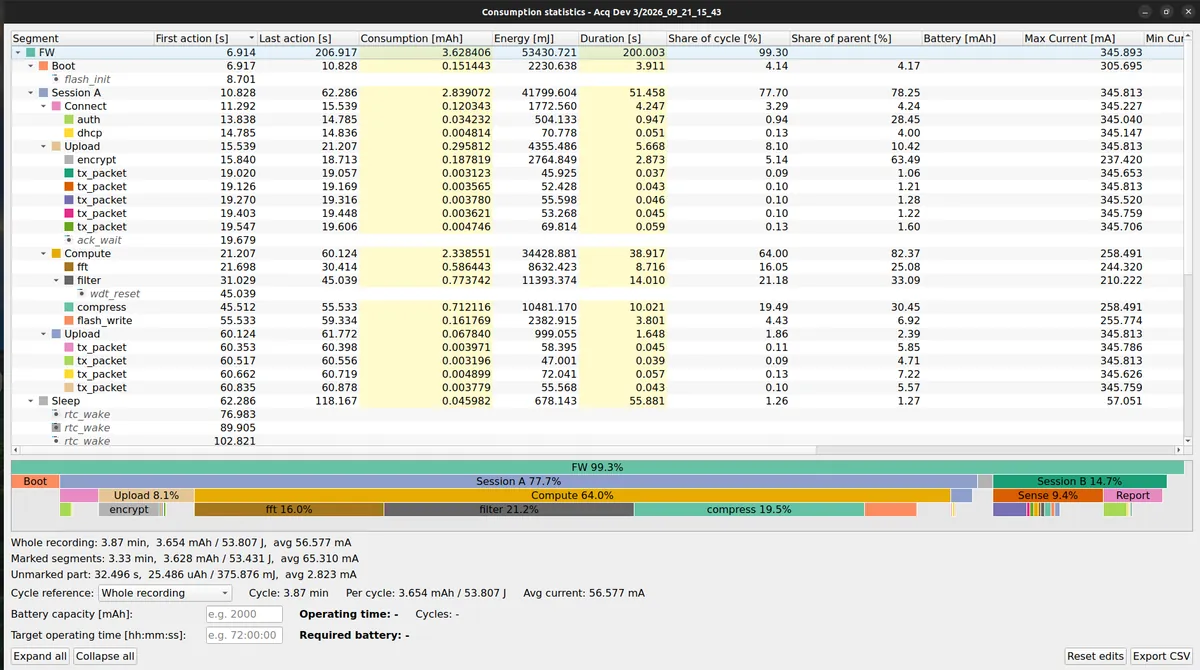Export statistics with Export CSV button
Screen dimensions: 1200x670
pyautogui.click(x=1161, y=656)
